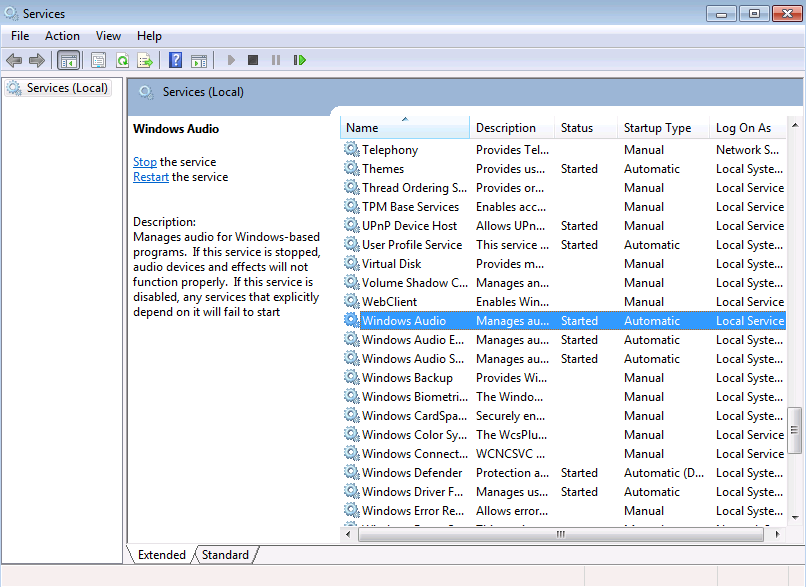806x587 pixels.
Task: Select the Windows Color Sy... service row
Action: click(x=564, y=435)
